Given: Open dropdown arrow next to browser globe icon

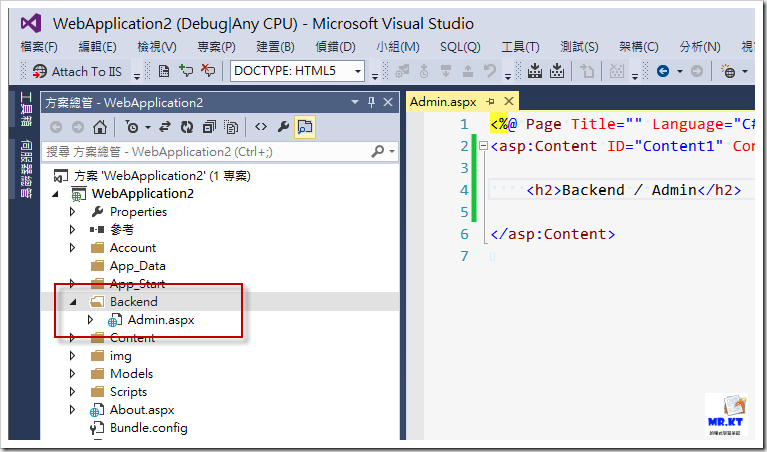Looking at the screenshot, I should [x=745, y=72].
